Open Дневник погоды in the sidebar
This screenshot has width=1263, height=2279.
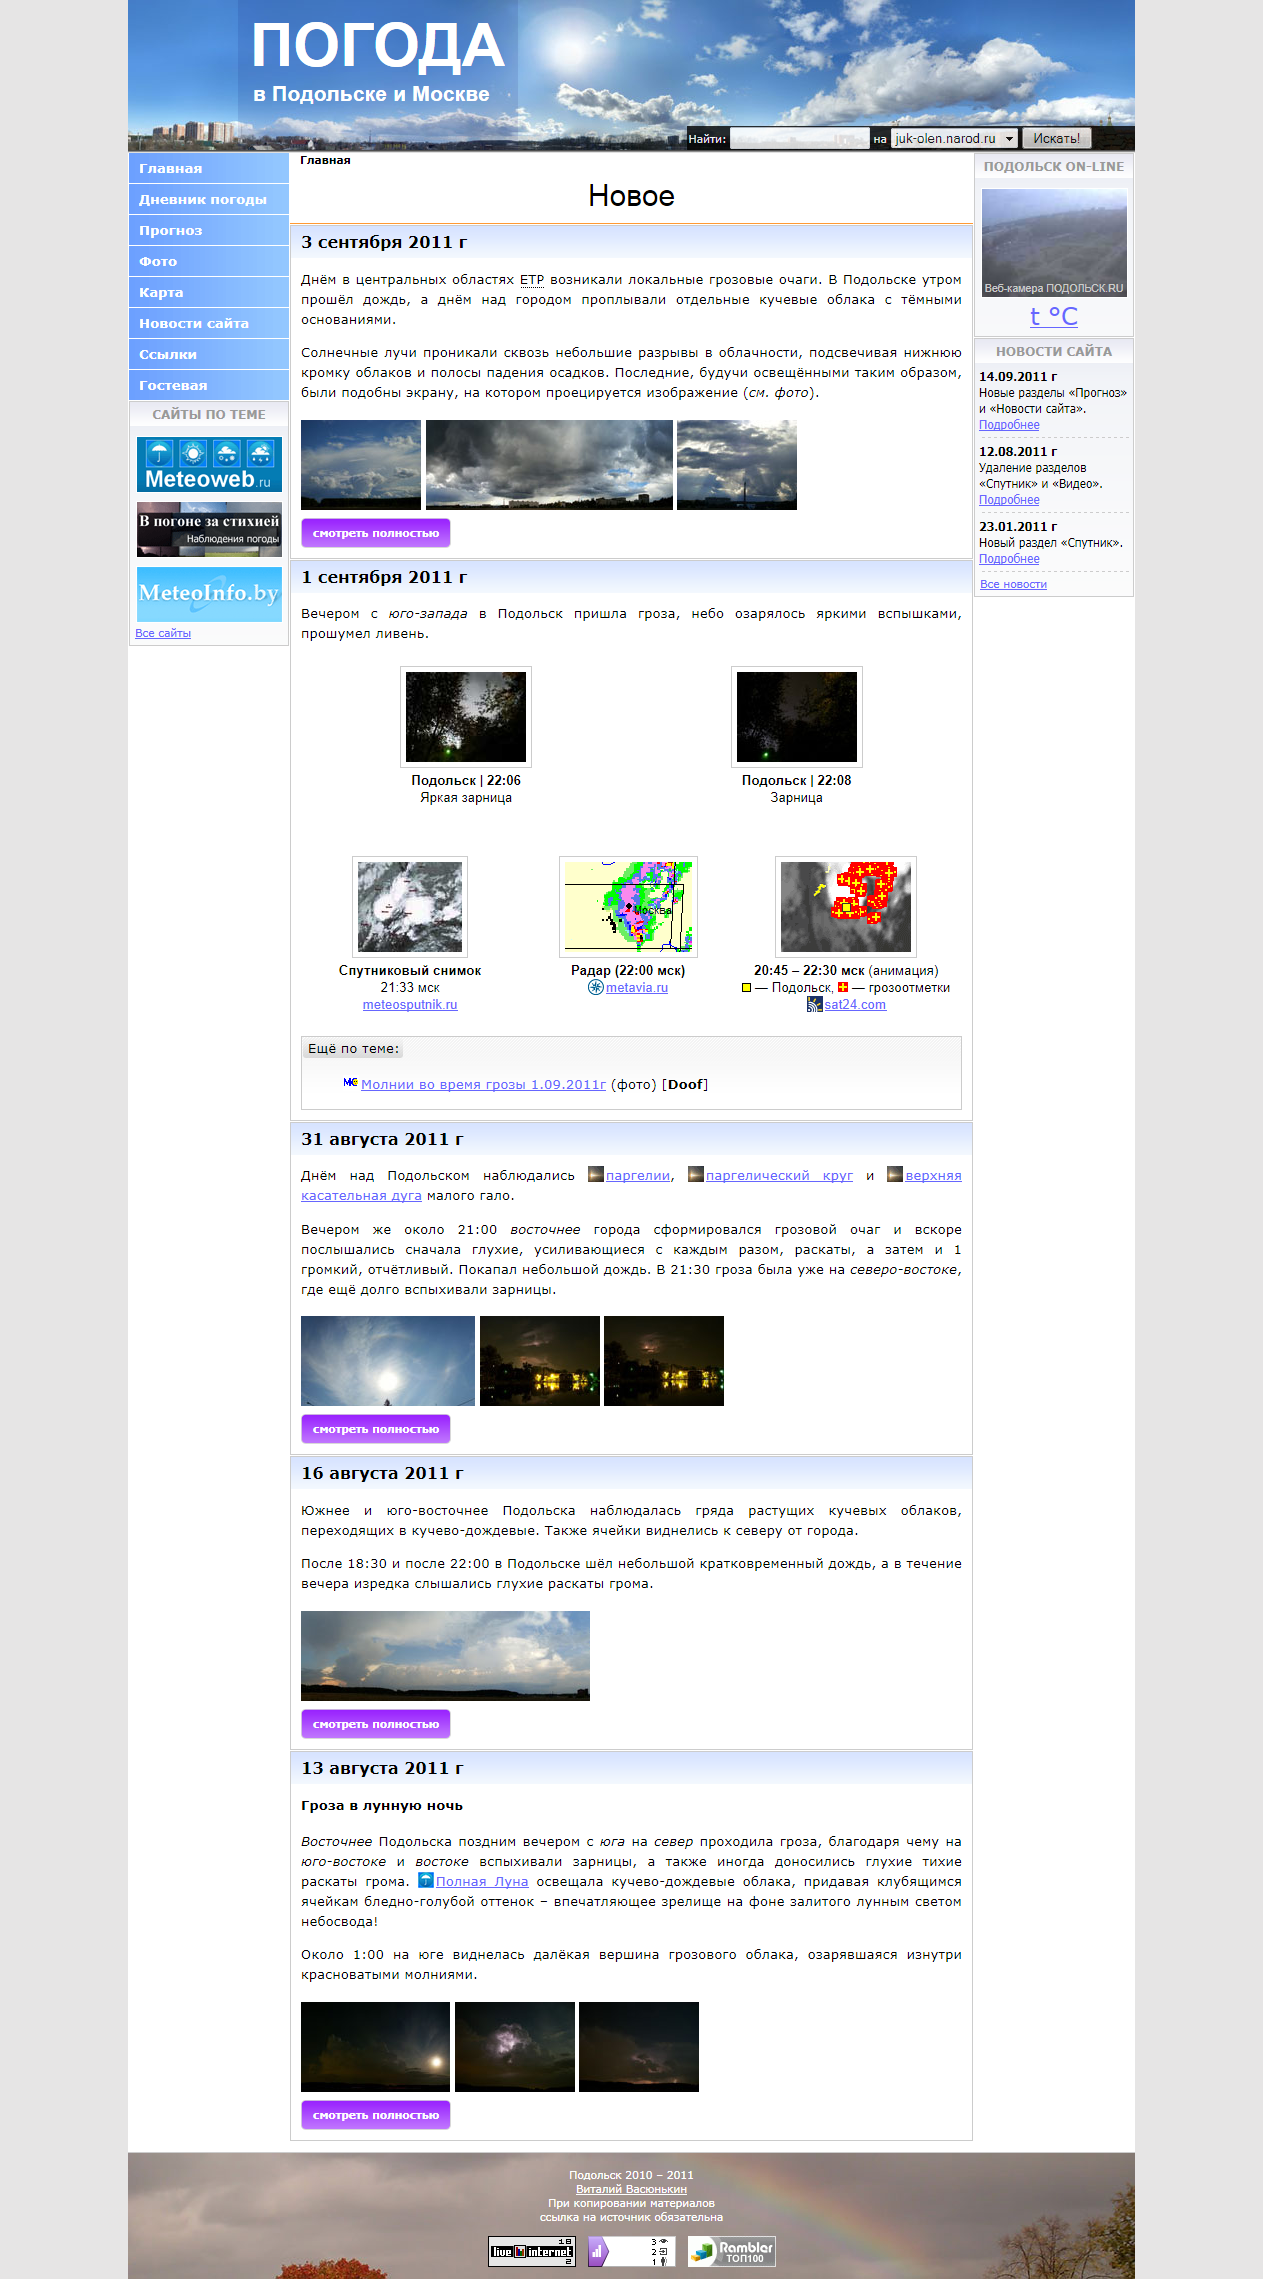(x=208, y=199)
